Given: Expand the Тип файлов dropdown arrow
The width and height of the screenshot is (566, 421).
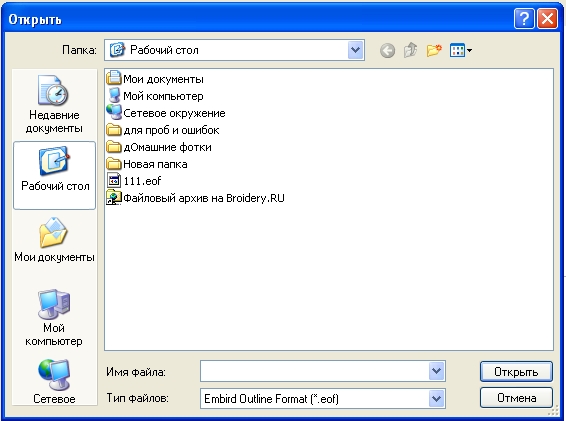Looking at the screenshot, I should coord(436,398).
